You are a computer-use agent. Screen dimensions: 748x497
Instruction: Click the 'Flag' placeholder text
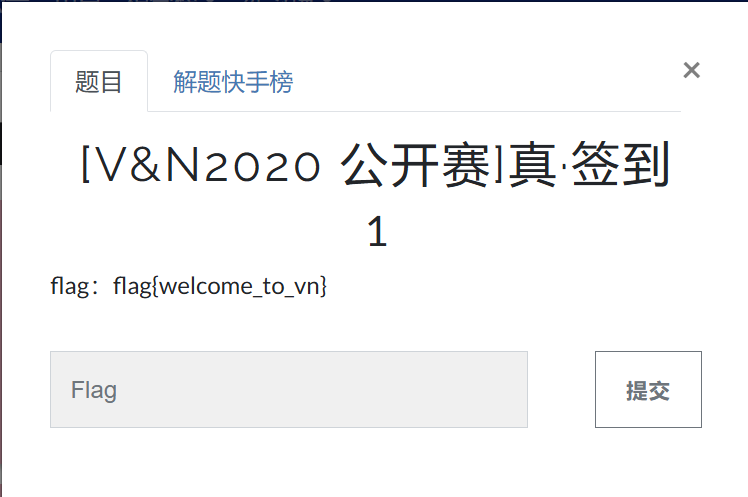(94, 390)
